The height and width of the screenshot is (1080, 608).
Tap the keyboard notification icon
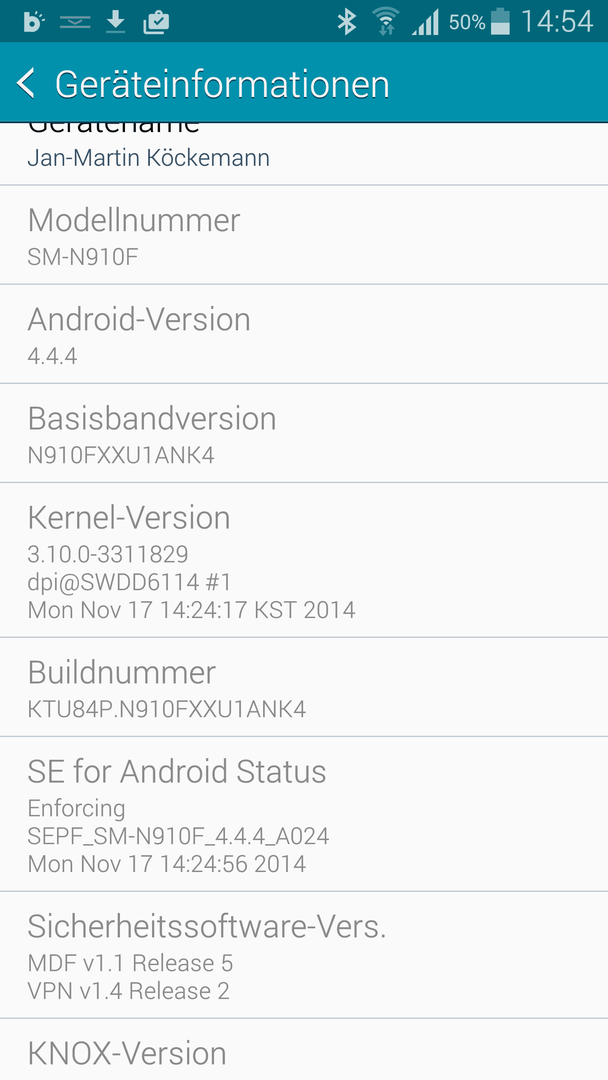coord(75,23)
